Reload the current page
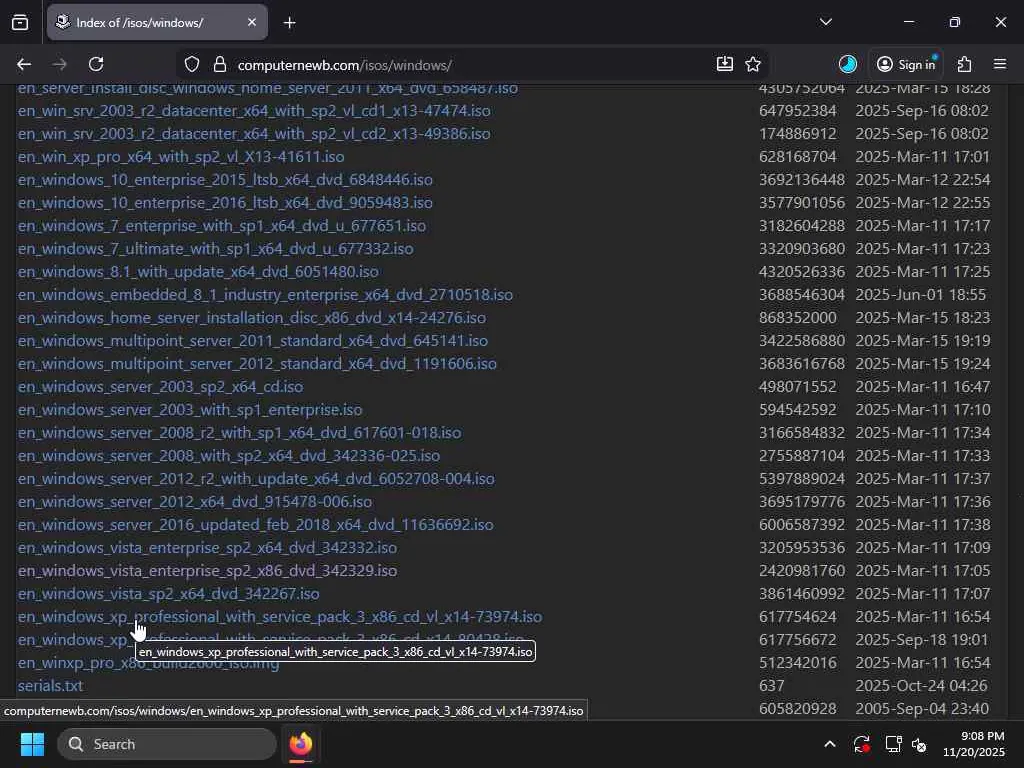 click(x=96, y=64)
